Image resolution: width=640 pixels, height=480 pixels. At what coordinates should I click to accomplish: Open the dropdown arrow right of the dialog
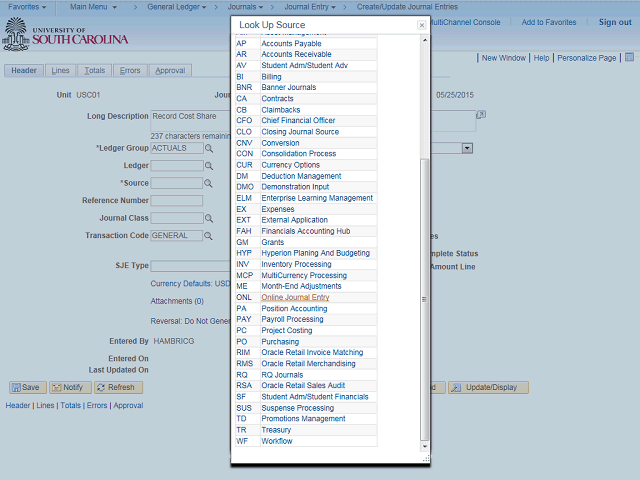click(467, 148)
